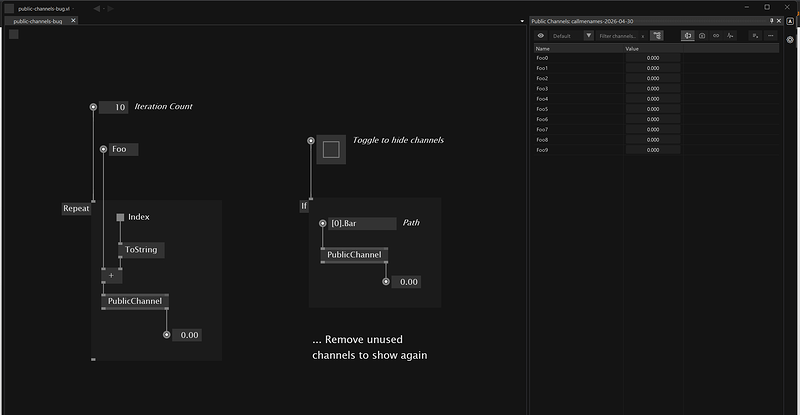Select the public-channels-bug document tab
This screenshot has width=800, height=415.
[38, 21]
